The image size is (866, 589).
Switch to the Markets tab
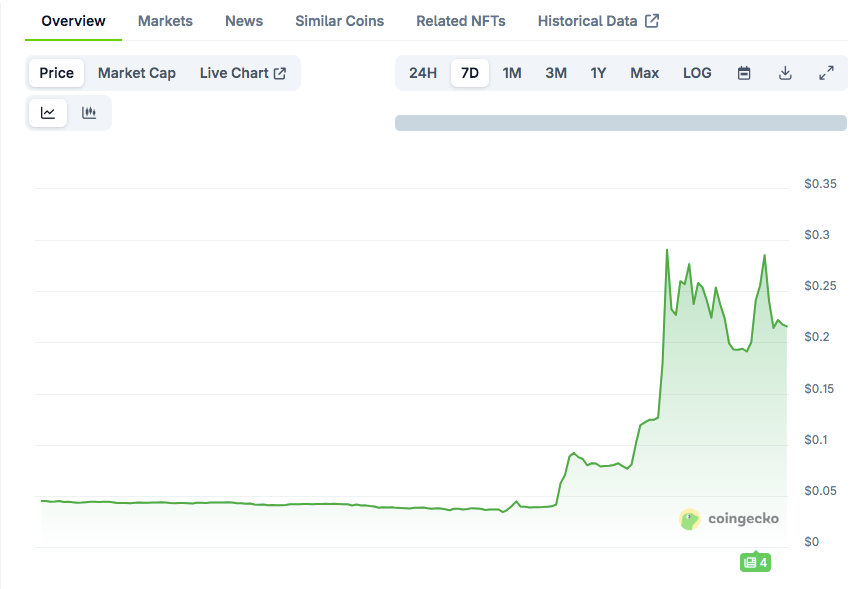point(165,21)
